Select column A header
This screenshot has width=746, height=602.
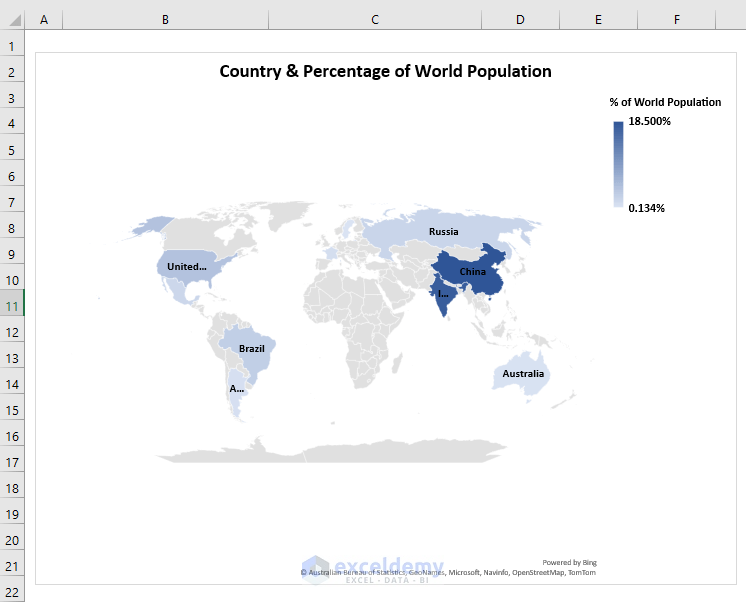(44, 20)
